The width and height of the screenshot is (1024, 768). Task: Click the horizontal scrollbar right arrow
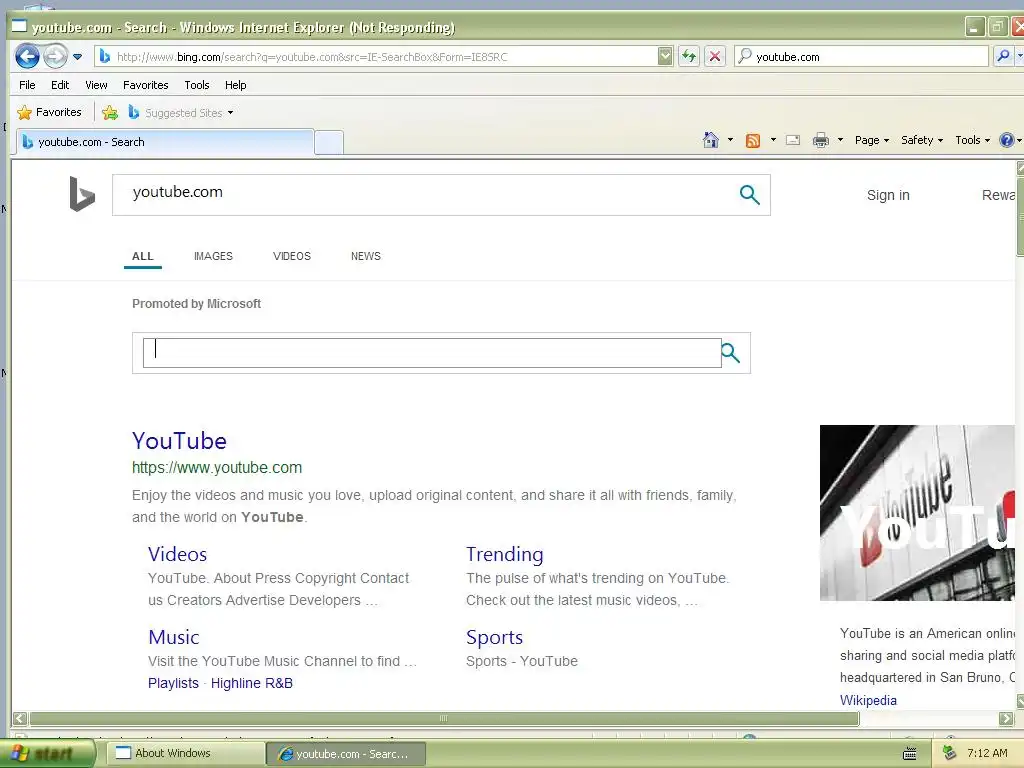[1006, 718]
